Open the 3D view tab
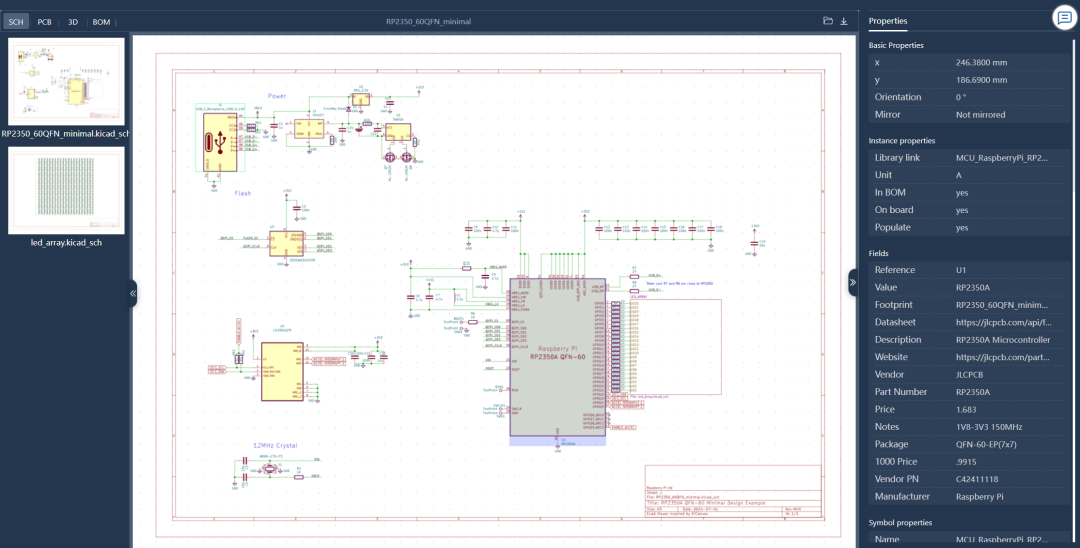The height and width of the screenshot is (548, 1080). tap(72, 21)
